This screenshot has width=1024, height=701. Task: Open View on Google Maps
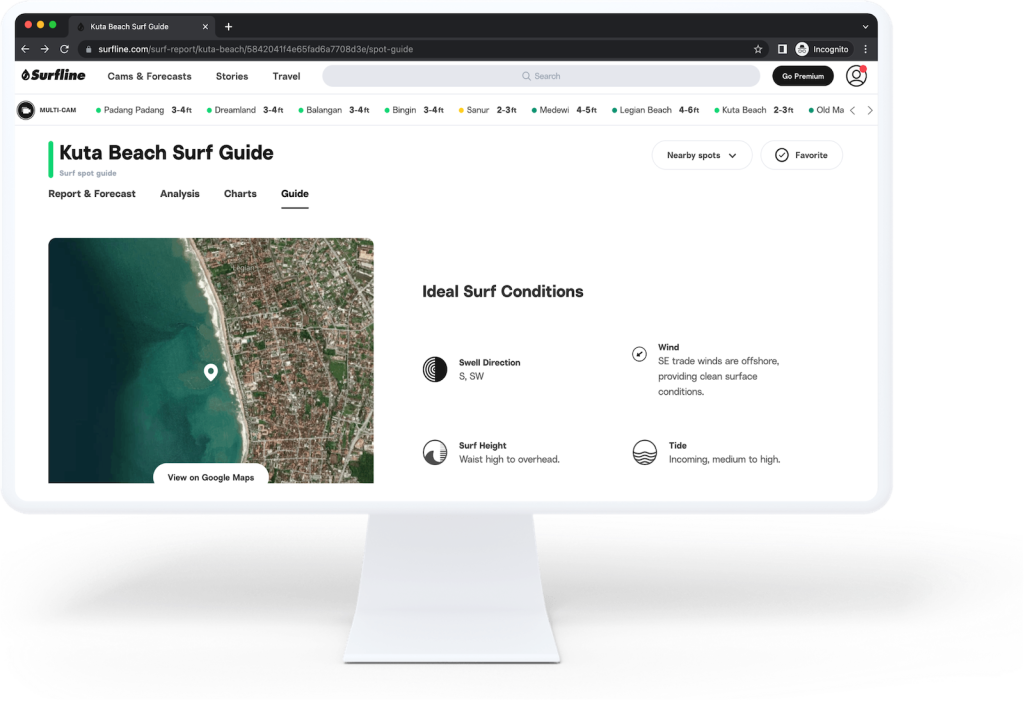pos(210,477)
